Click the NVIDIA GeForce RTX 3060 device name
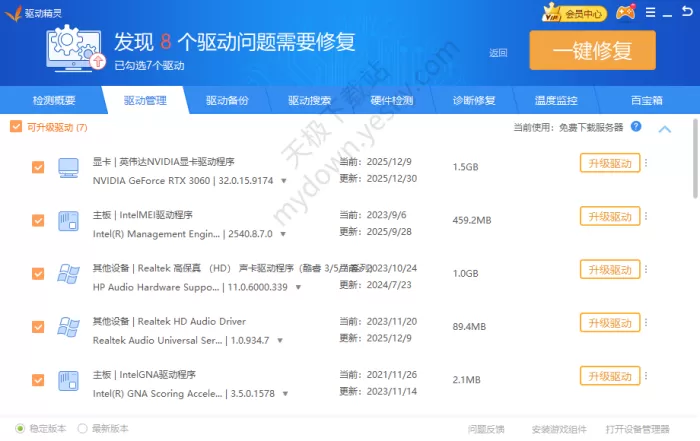Image resolution: width=700 pixels, height=441 pixels. 151,181
